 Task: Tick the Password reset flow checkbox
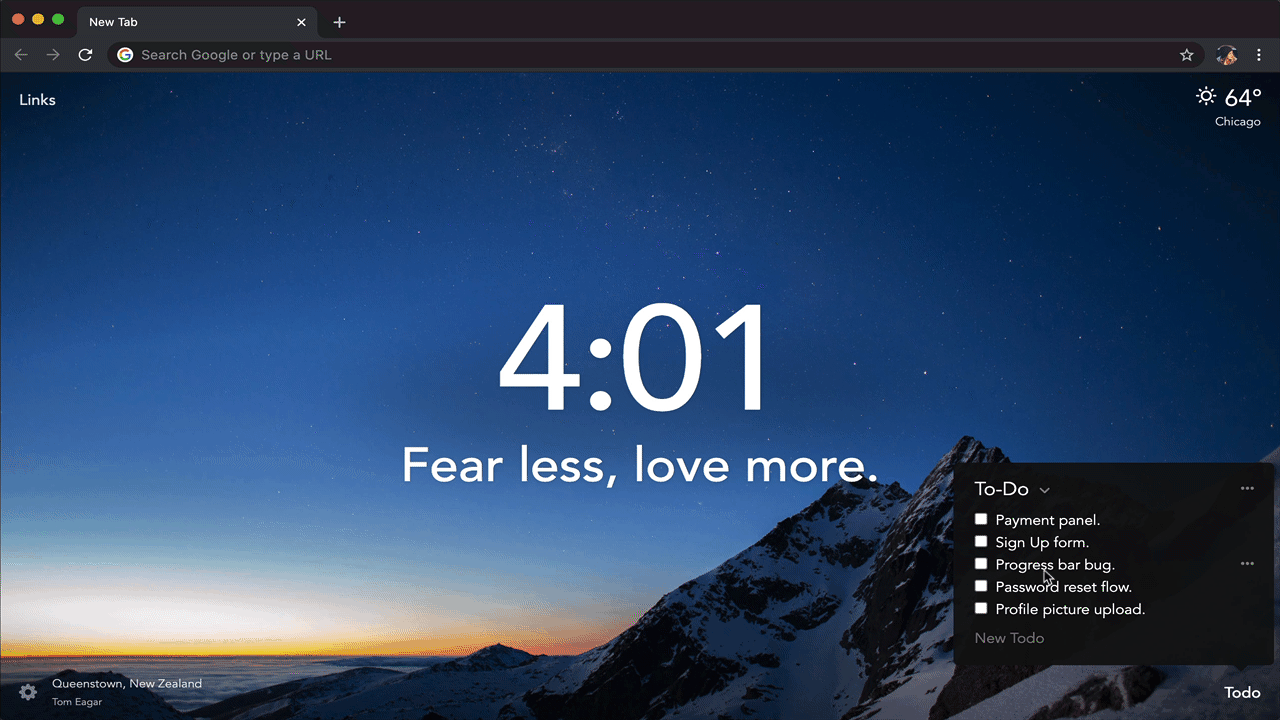981,586
